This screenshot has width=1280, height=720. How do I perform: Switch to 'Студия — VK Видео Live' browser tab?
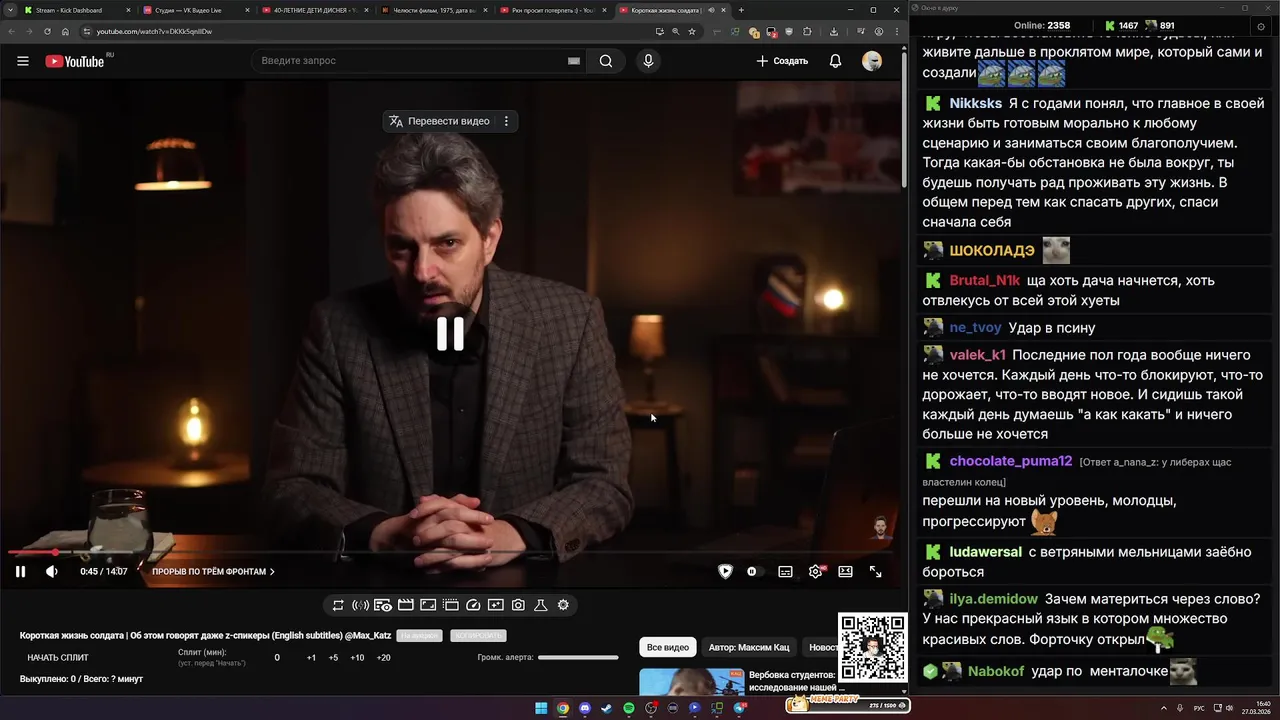pyautogui.click(x=194, y=10)
